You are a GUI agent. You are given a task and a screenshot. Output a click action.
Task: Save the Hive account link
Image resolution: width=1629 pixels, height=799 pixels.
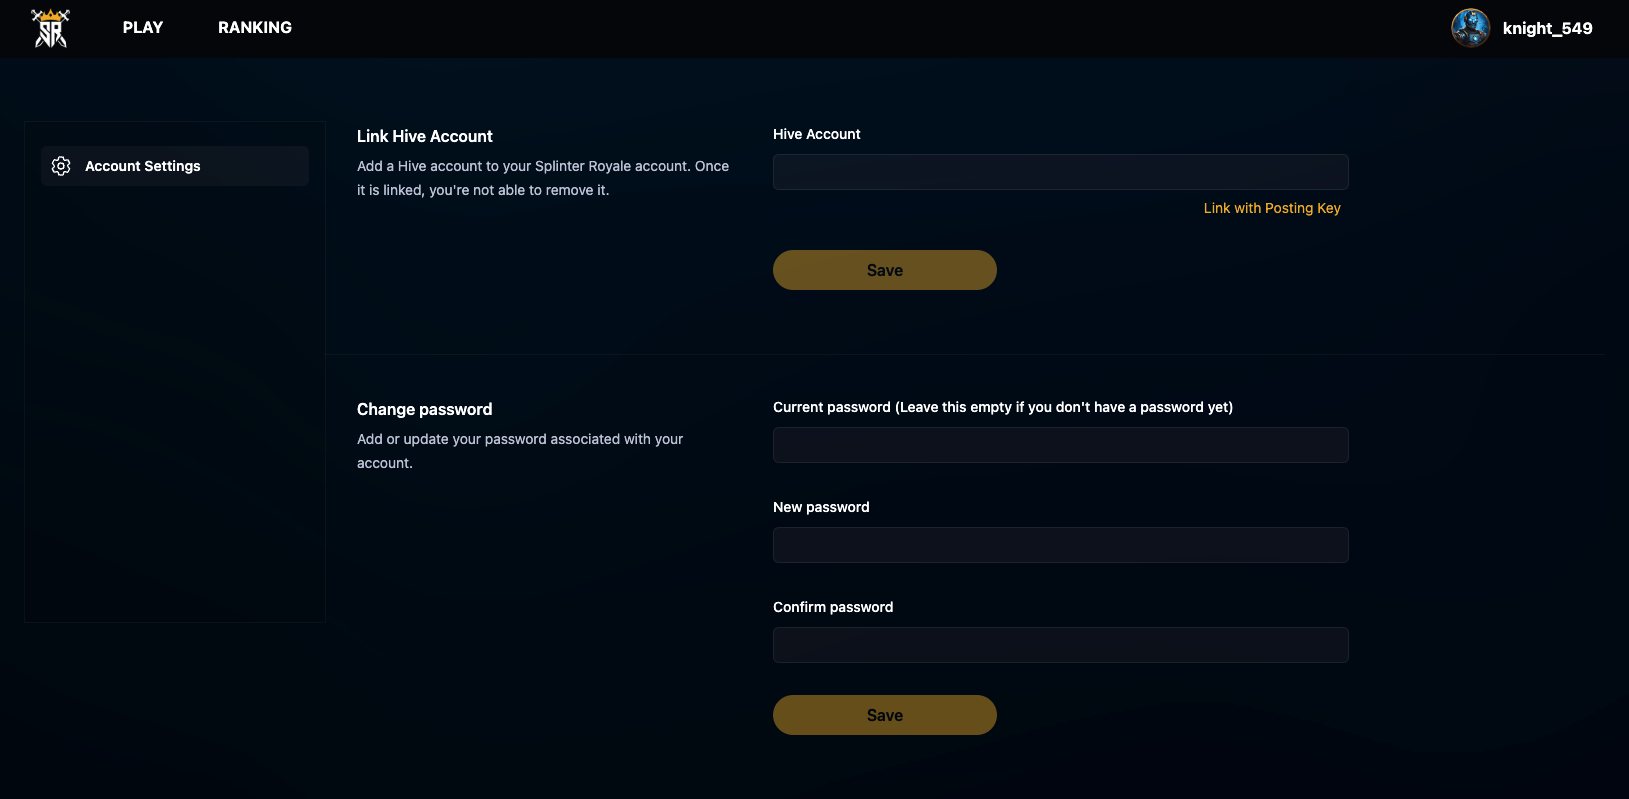(884, 270)
